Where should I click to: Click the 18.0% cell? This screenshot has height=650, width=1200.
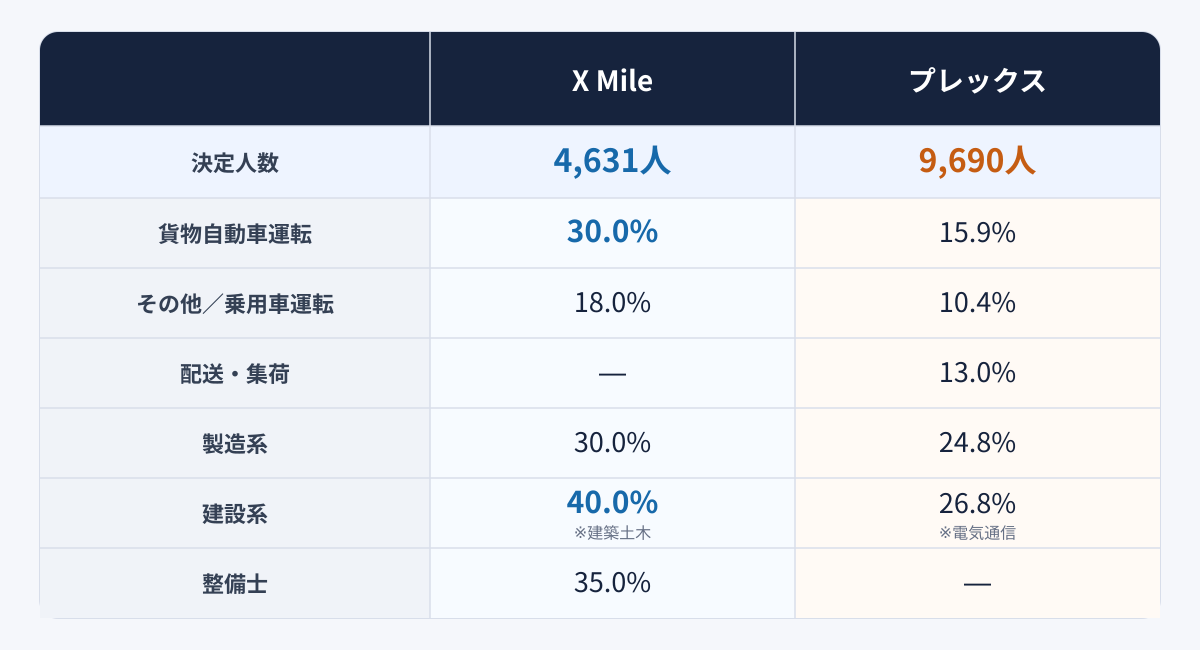[x=612, y=303]
